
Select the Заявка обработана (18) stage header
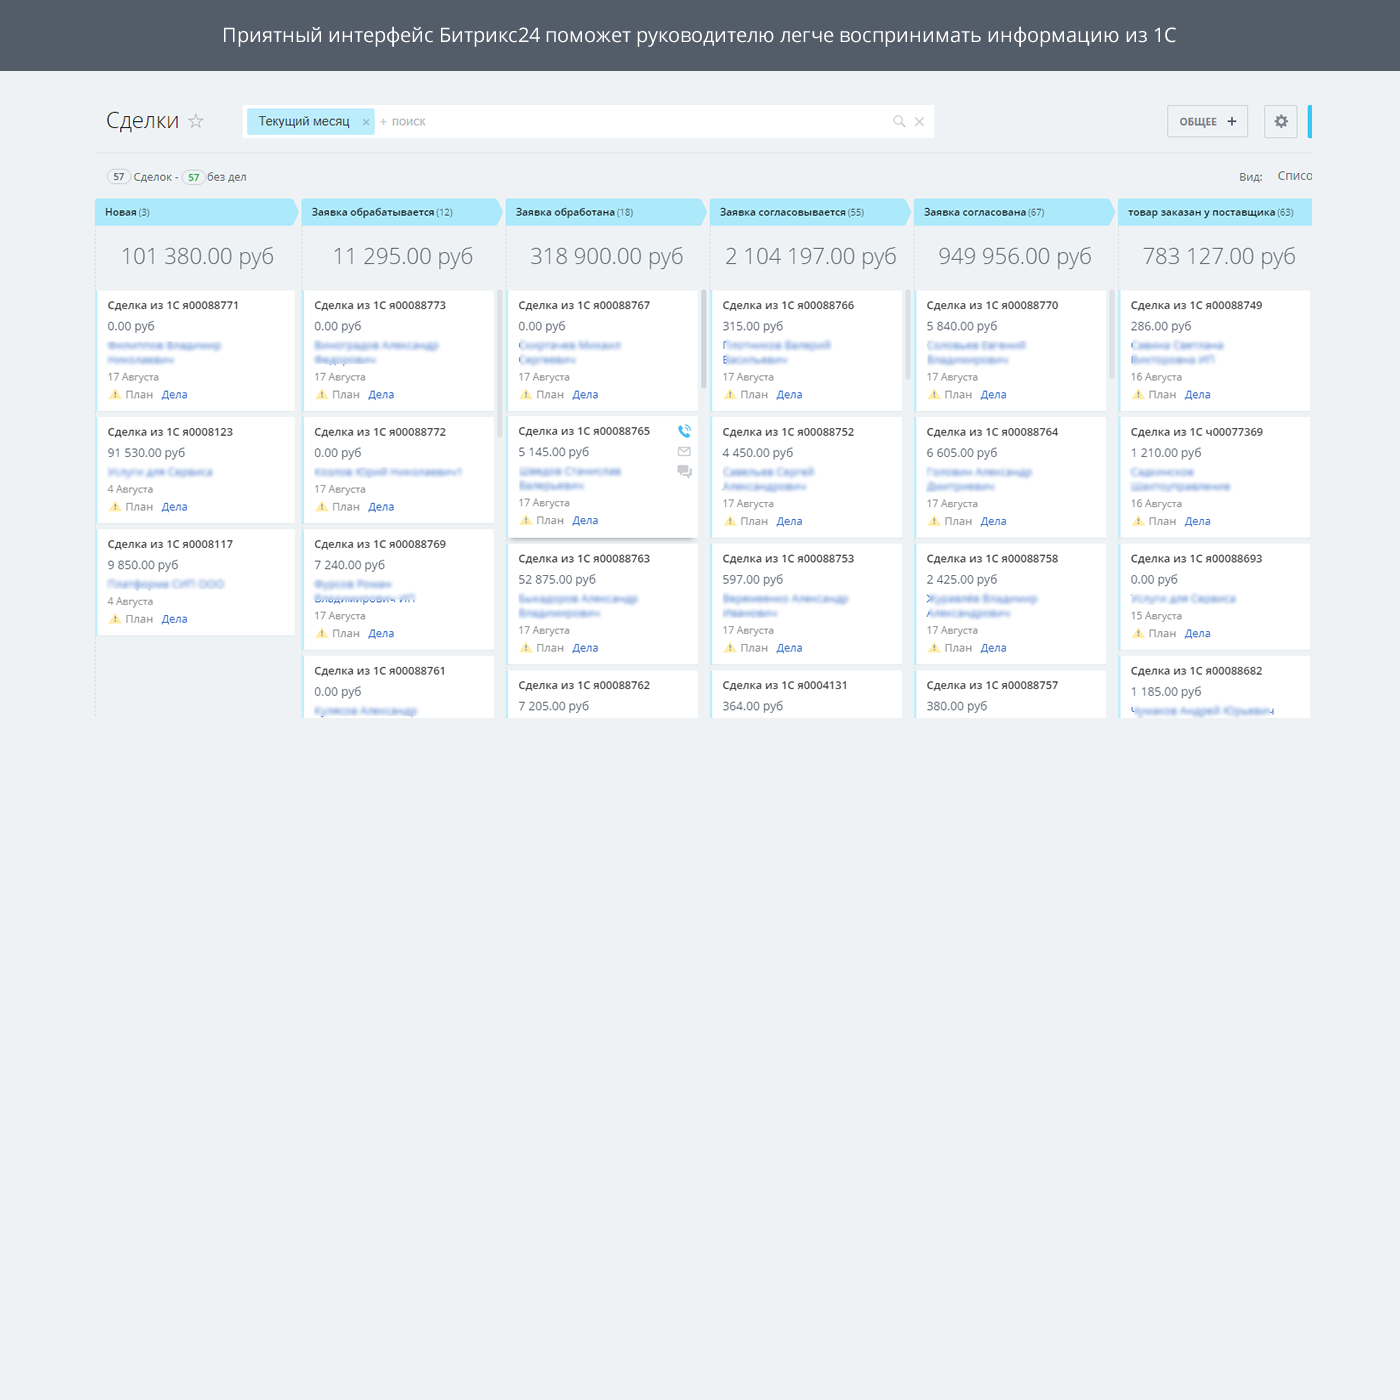[x=605, y=212]
